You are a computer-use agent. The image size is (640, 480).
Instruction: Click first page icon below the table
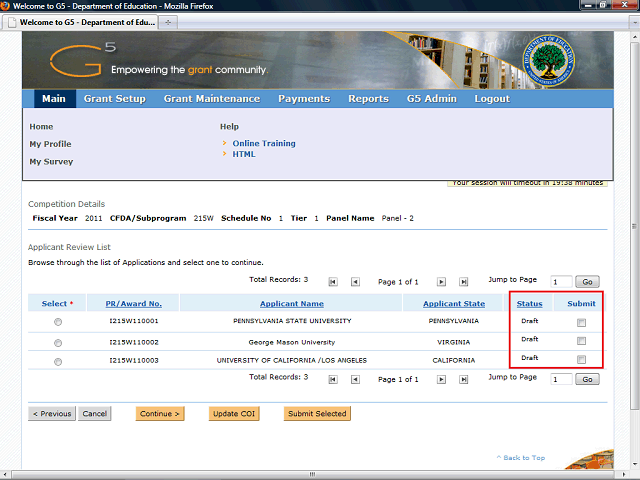click(333, 380)
